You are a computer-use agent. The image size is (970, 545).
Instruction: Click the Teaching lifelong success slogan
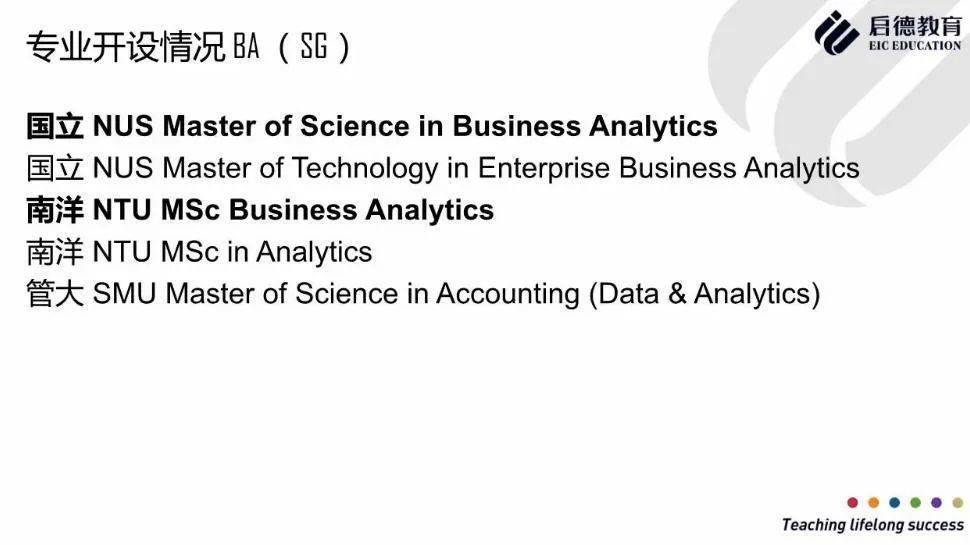(872, 525)
